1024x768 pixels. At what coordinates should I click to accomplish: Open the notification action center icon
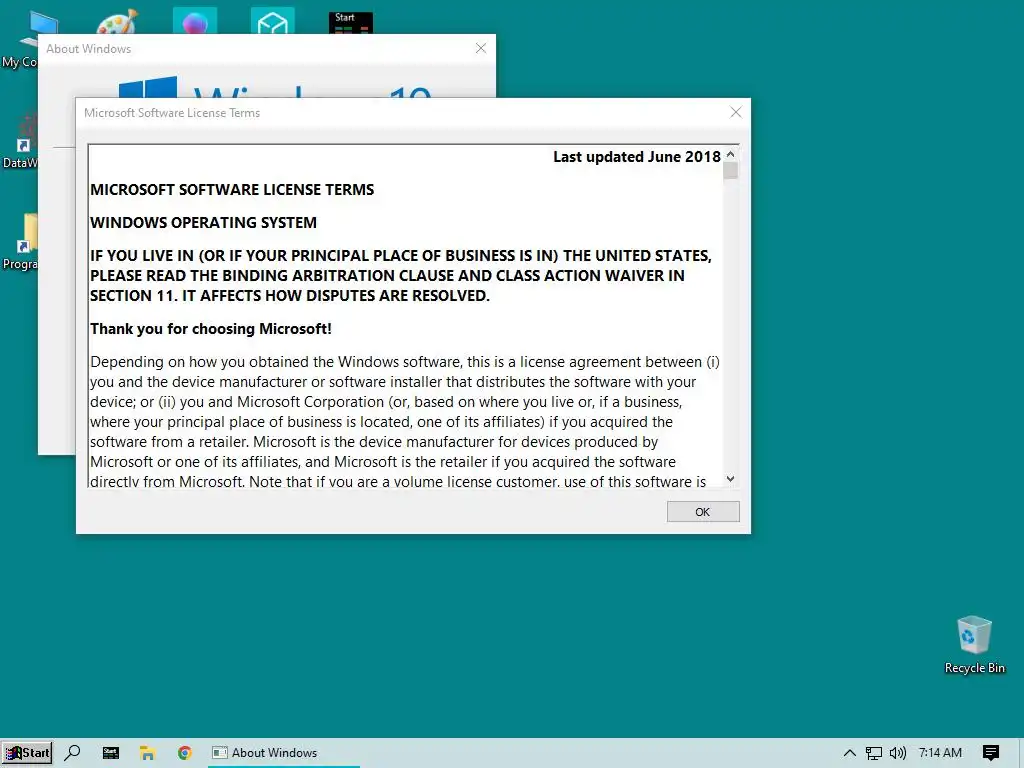tap(990, 753)
